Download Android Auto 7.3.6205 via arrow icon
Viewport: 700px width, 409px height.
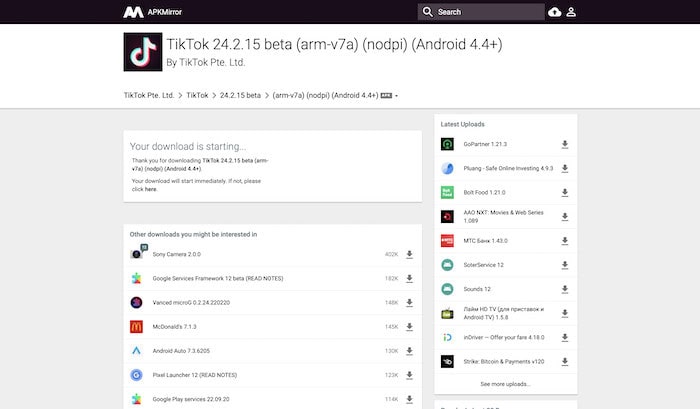(x=409, y=351)
